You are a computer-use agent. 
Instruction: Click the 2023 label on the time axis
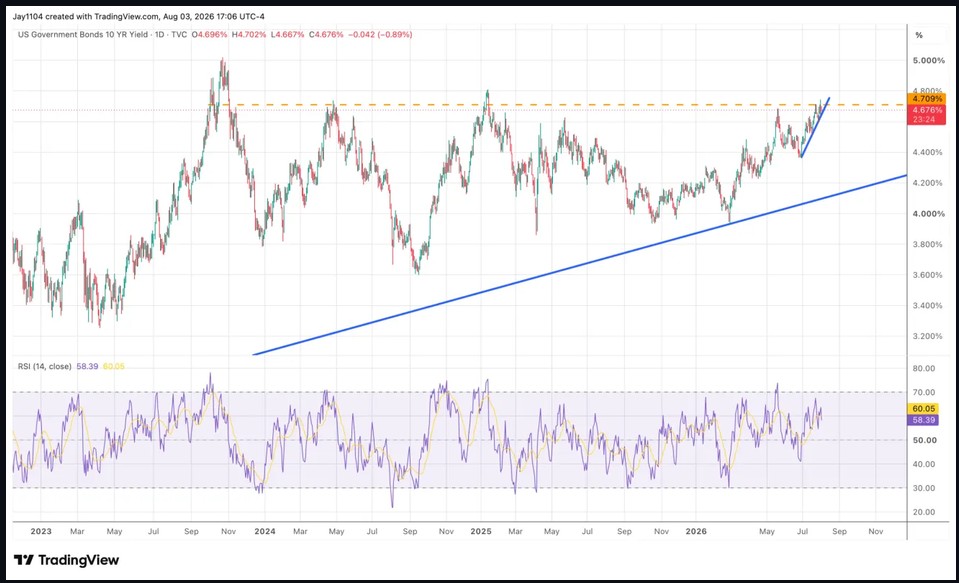click(41, 531)
